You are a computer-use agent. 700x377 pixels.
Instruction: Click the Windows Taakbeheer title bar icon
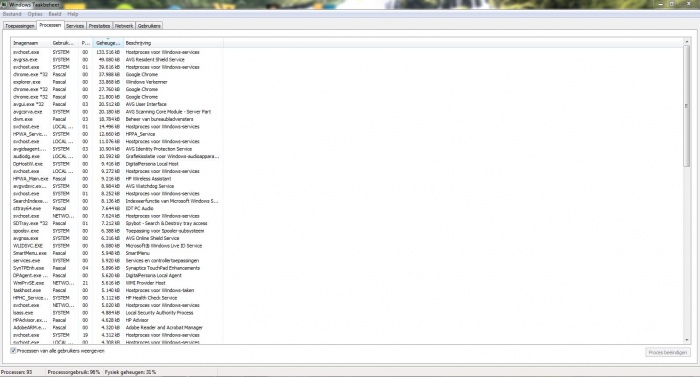tap(4, 4)
